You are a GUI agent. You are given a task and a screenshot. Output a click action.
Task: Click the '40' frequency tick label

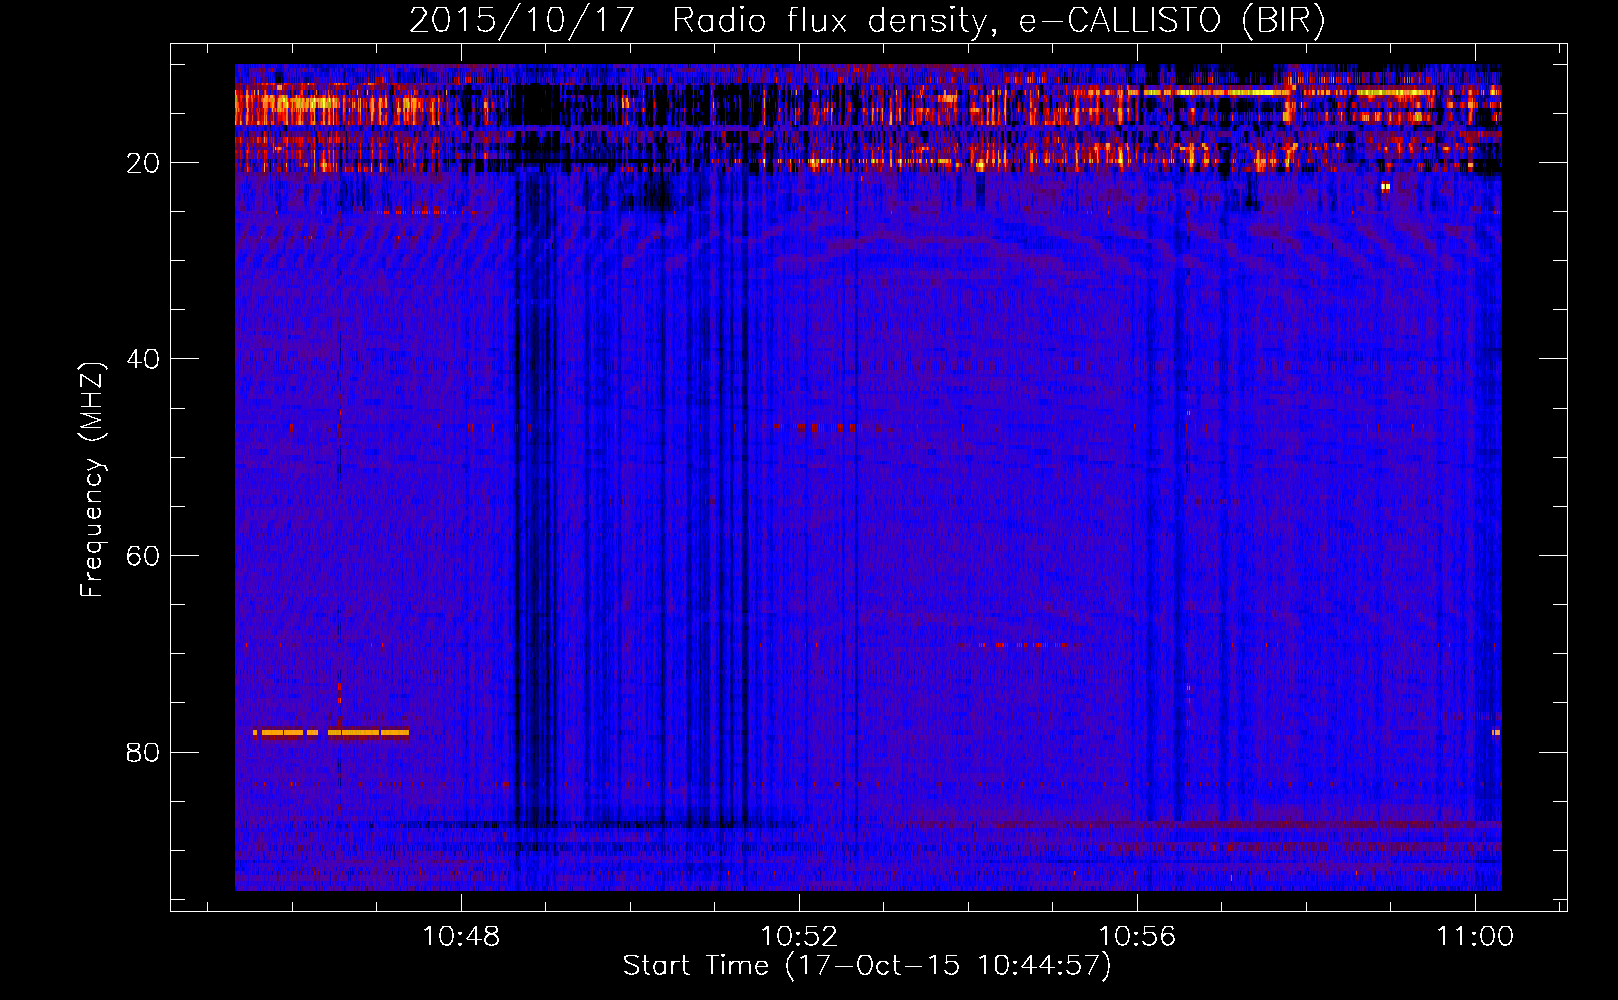pos(143,359)
